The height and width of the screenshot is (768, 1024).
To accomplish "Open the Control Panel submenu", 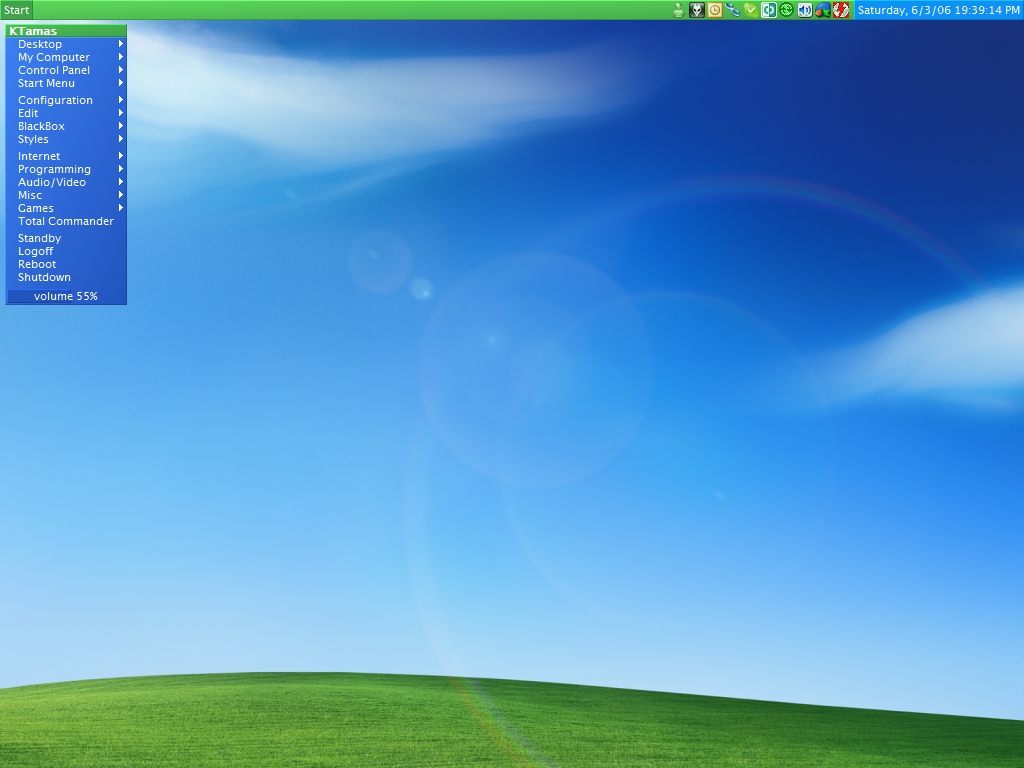I will pyautogui.click(x=66, y=71).
